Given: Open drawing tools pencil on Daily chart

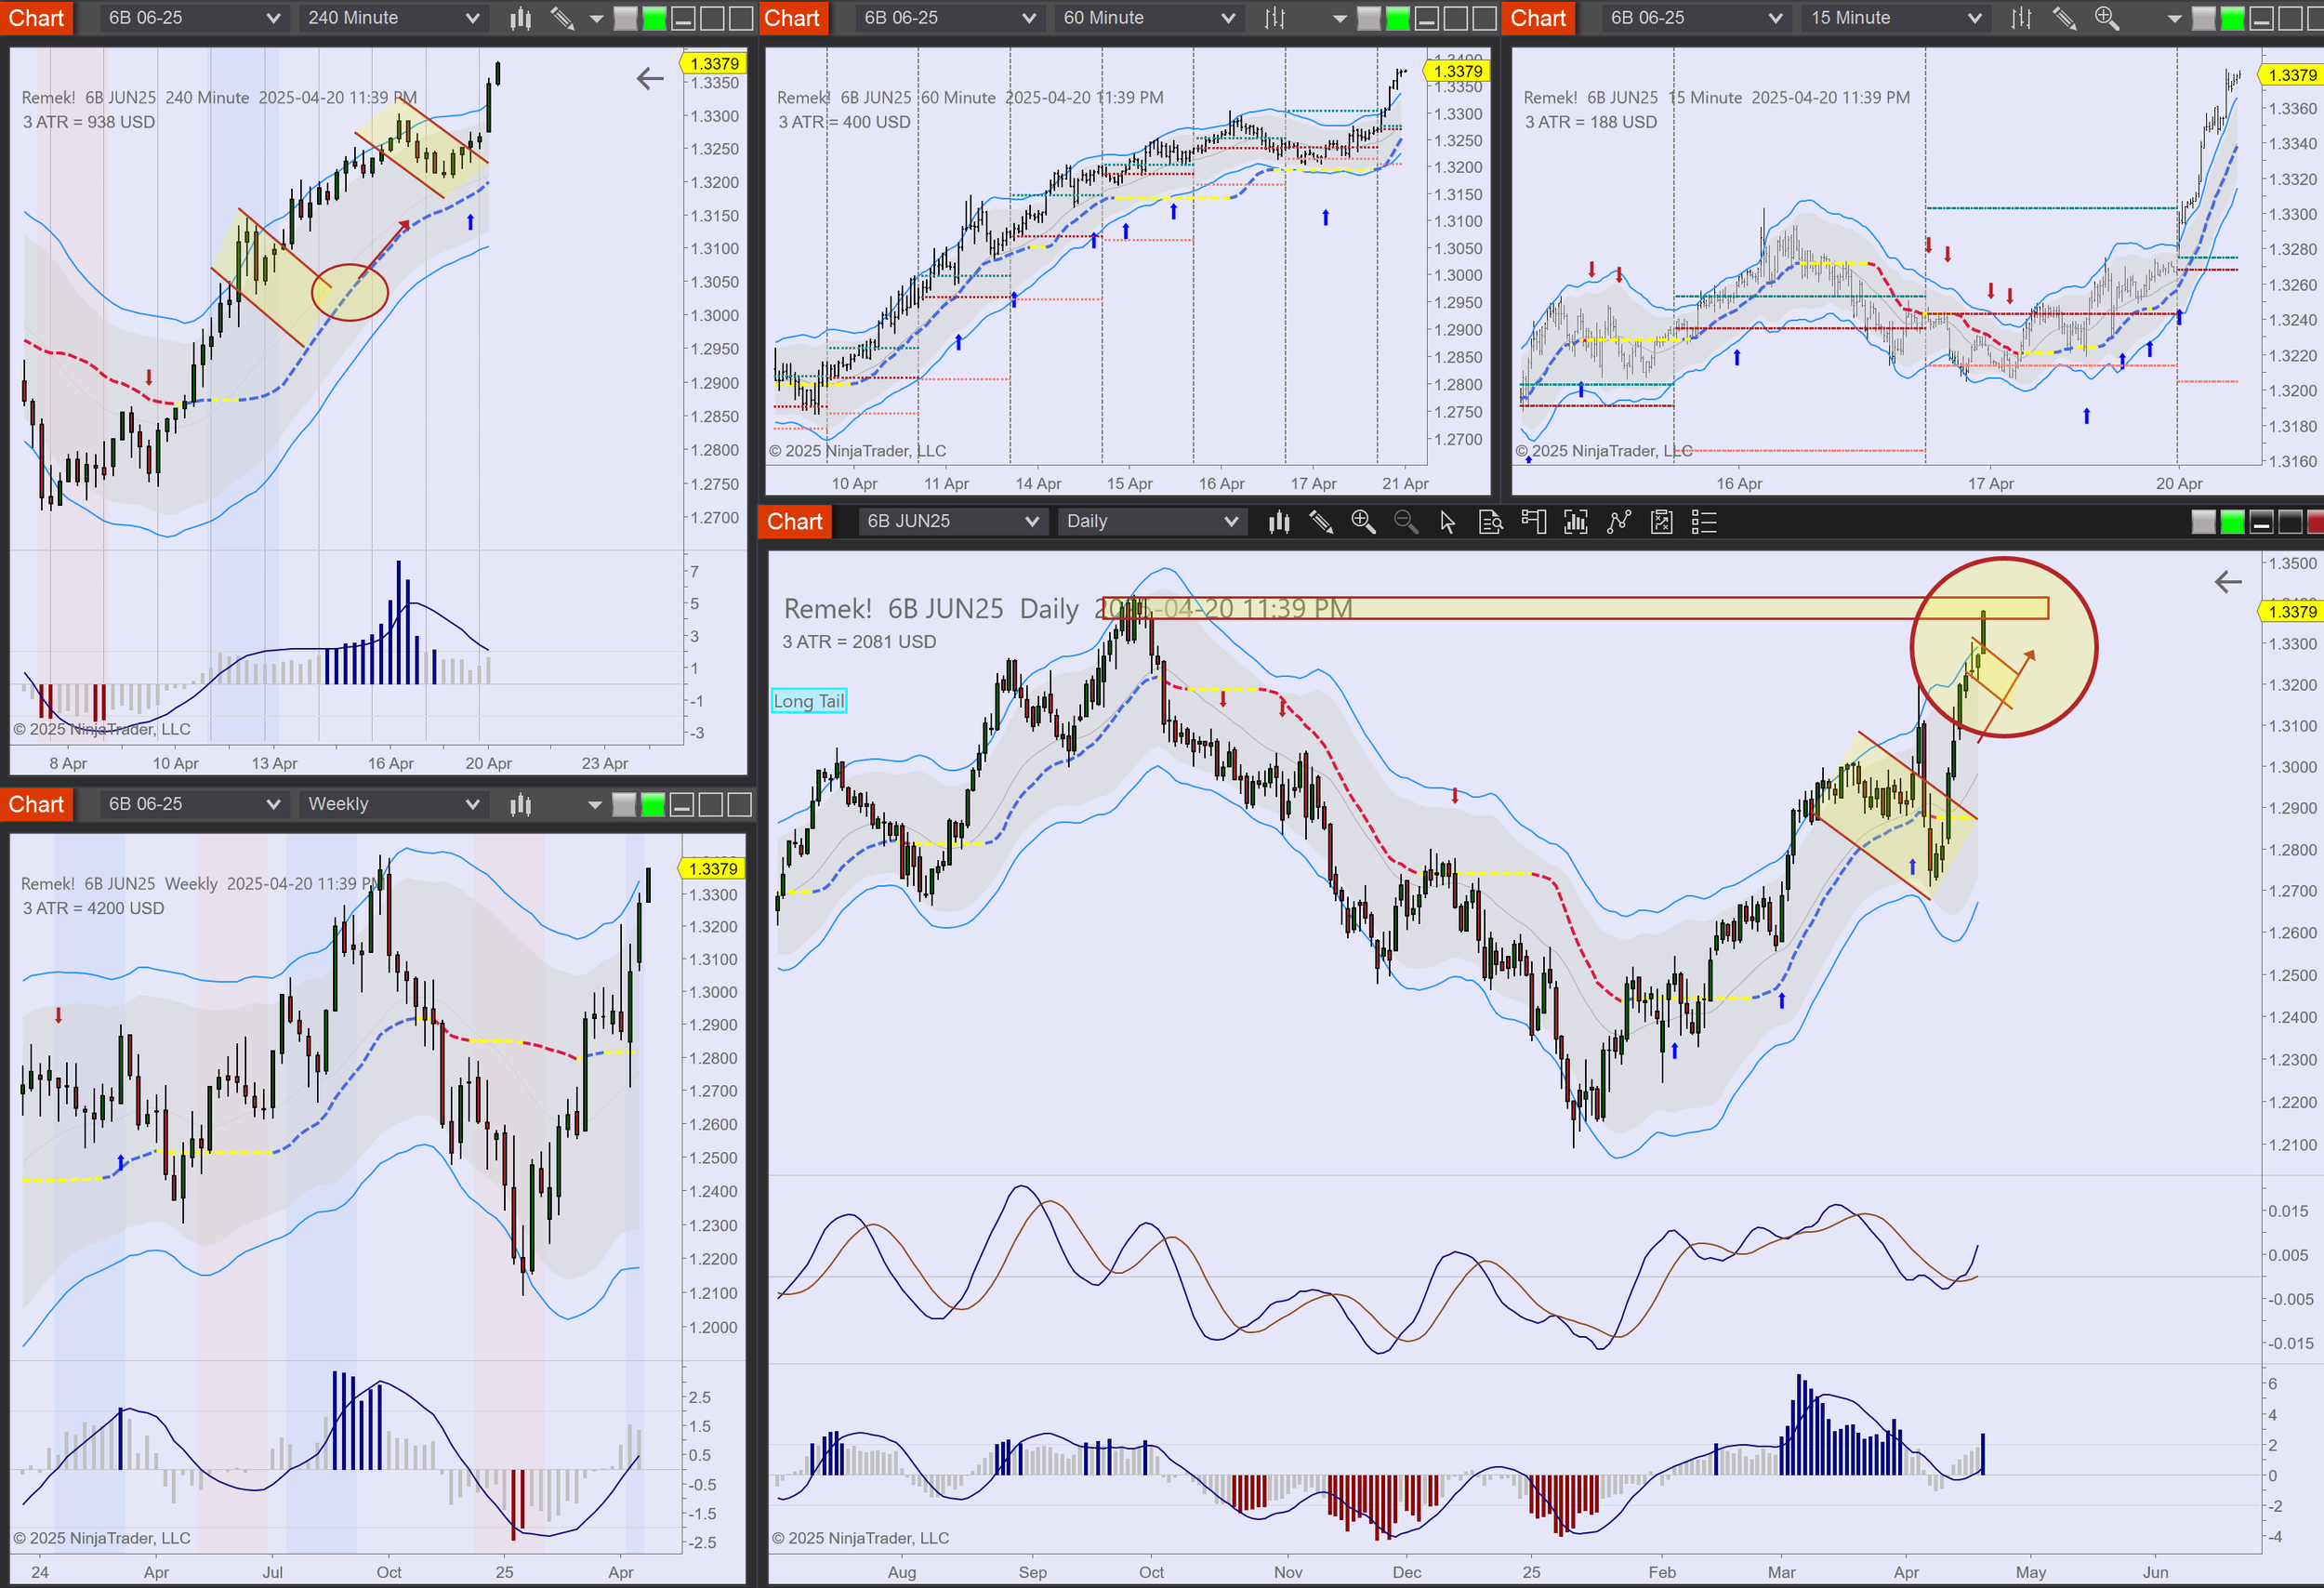Looking at the screenshot, I should point(1320,521).
